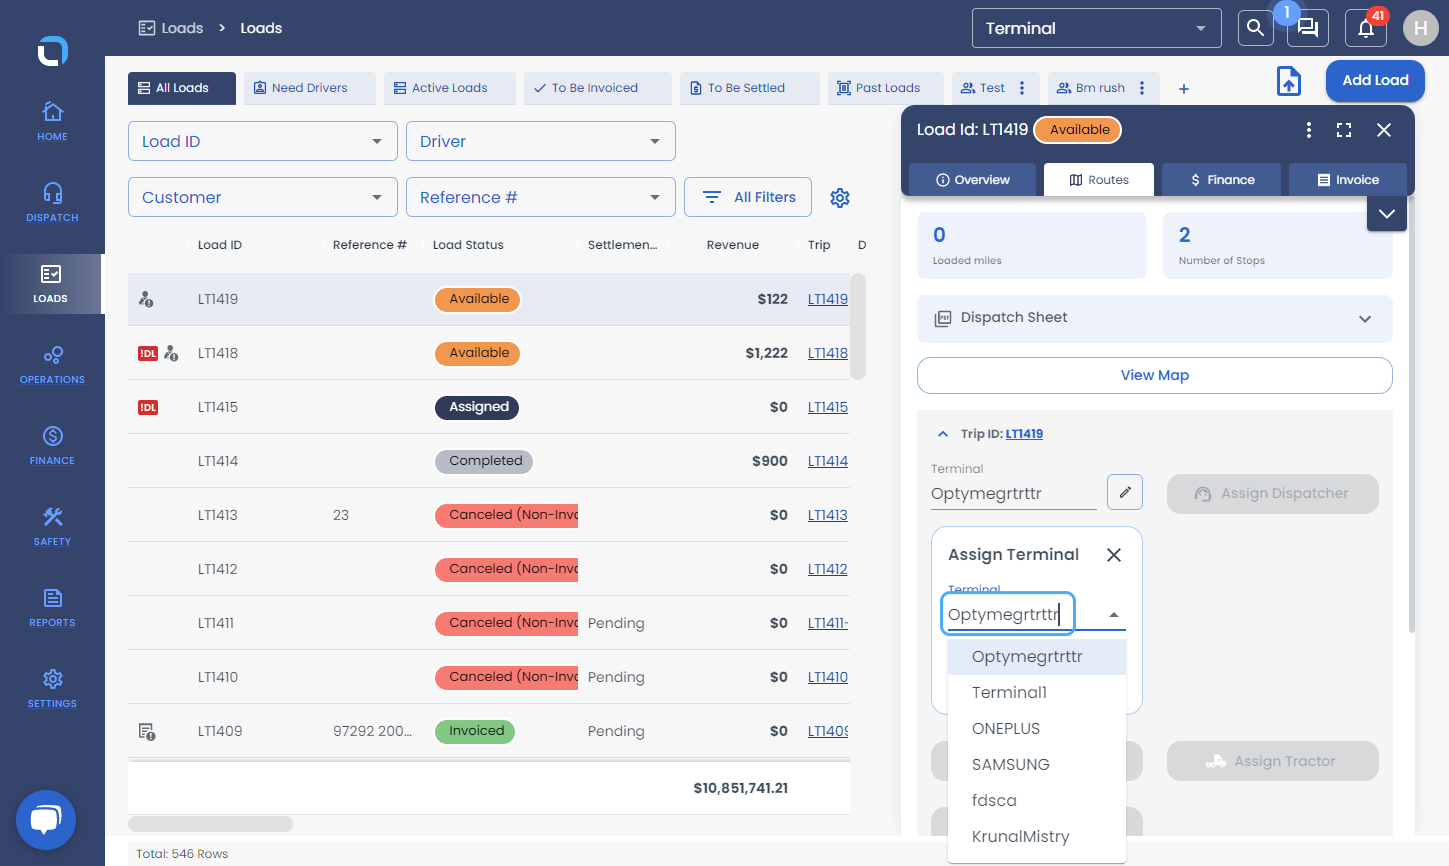Open trip link LT1418 in table
This screenshot has width=1449, height=866.
(x=828, y=353)
